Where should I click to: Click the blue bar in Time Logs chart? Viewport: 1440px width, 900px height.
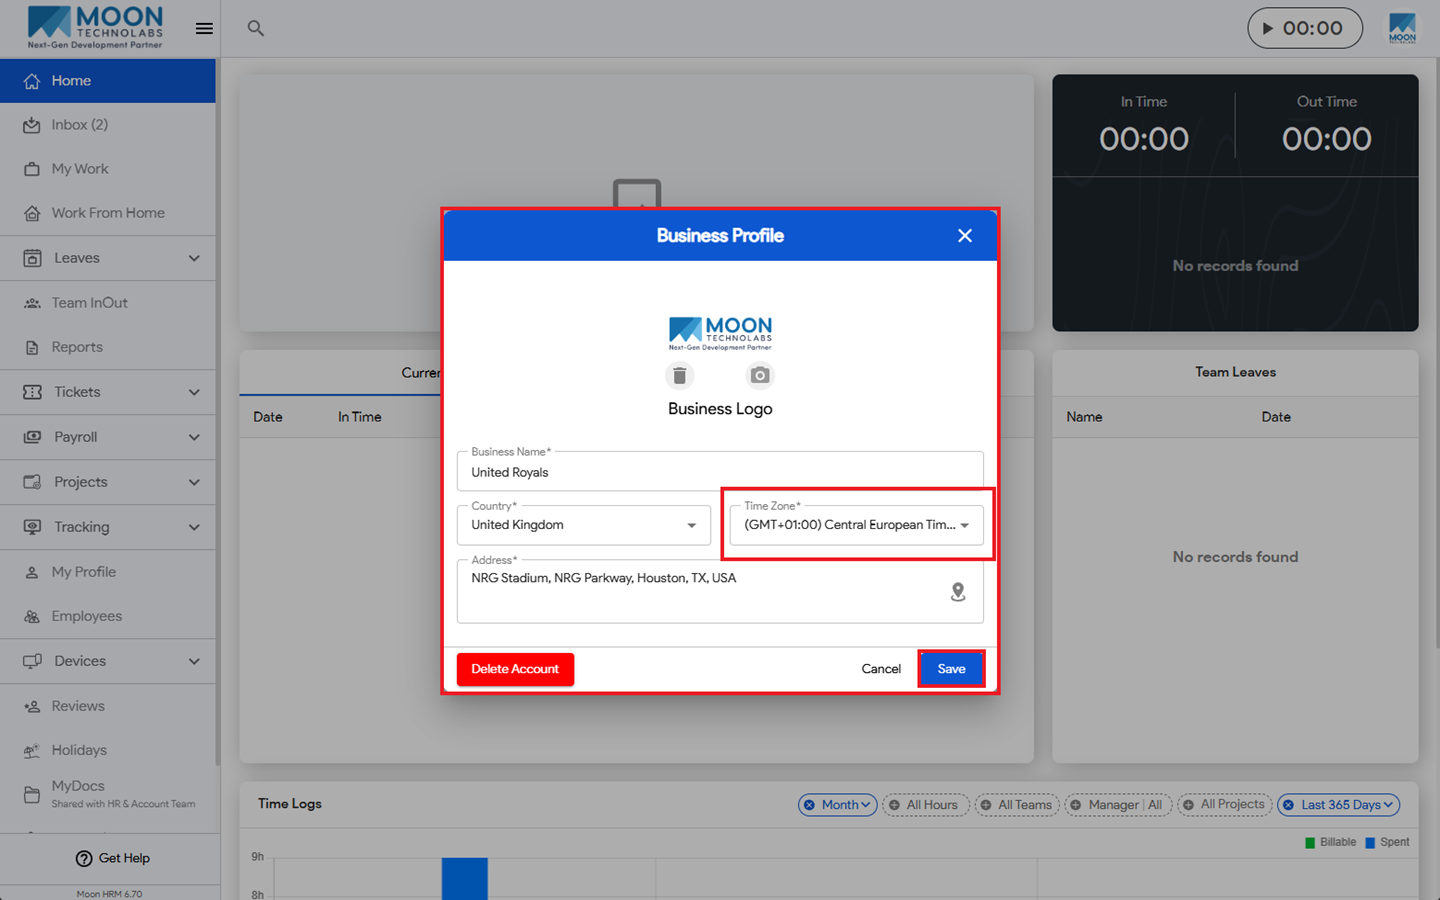point(465,878)
